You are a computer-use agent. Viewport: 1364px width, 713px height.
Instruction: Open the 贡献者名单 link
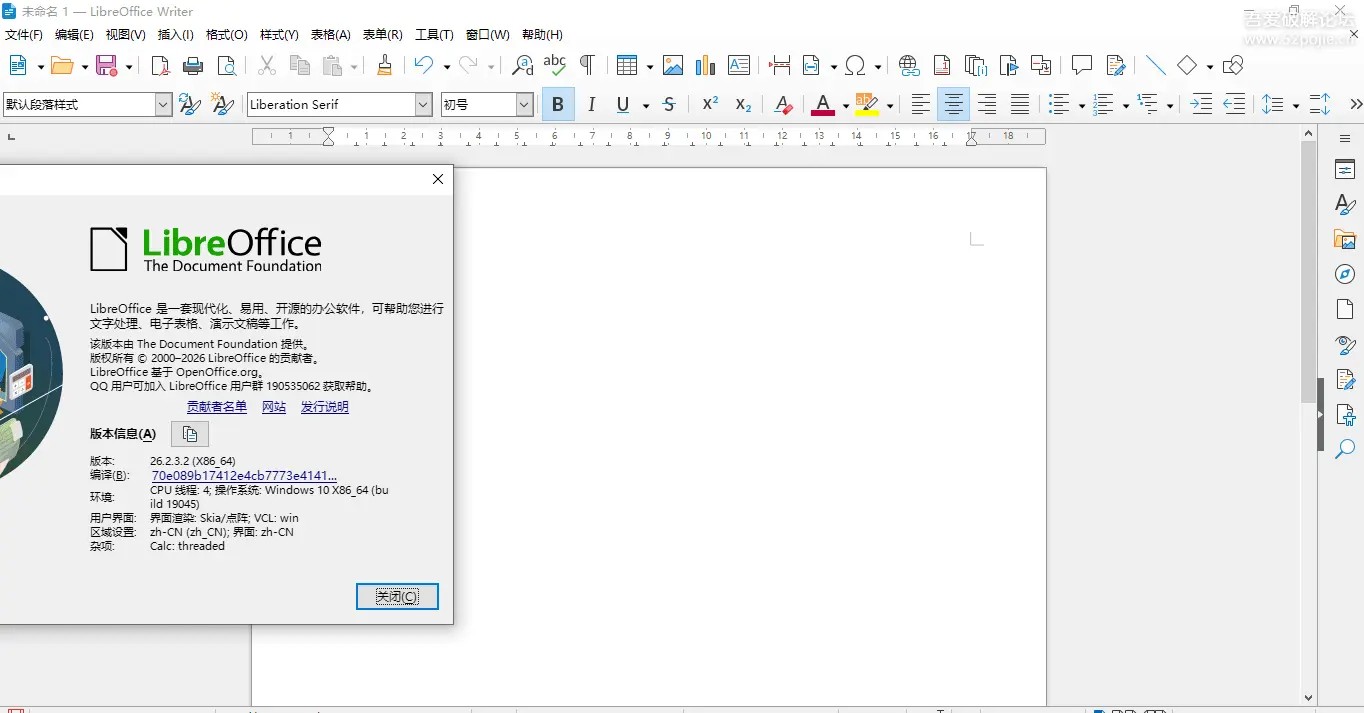click(217, 407)
